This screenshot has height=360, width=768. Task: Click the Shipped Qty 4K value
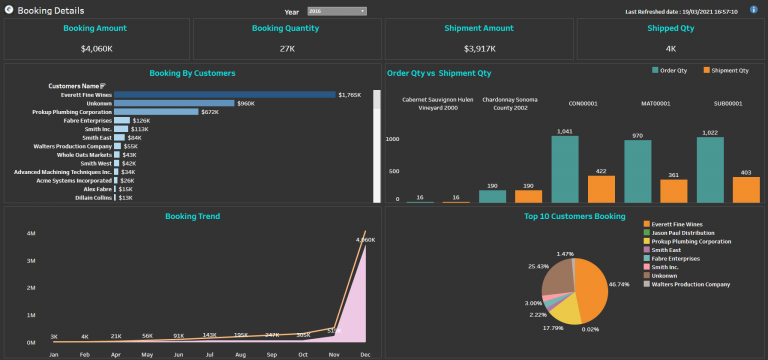tap(671, 49)
